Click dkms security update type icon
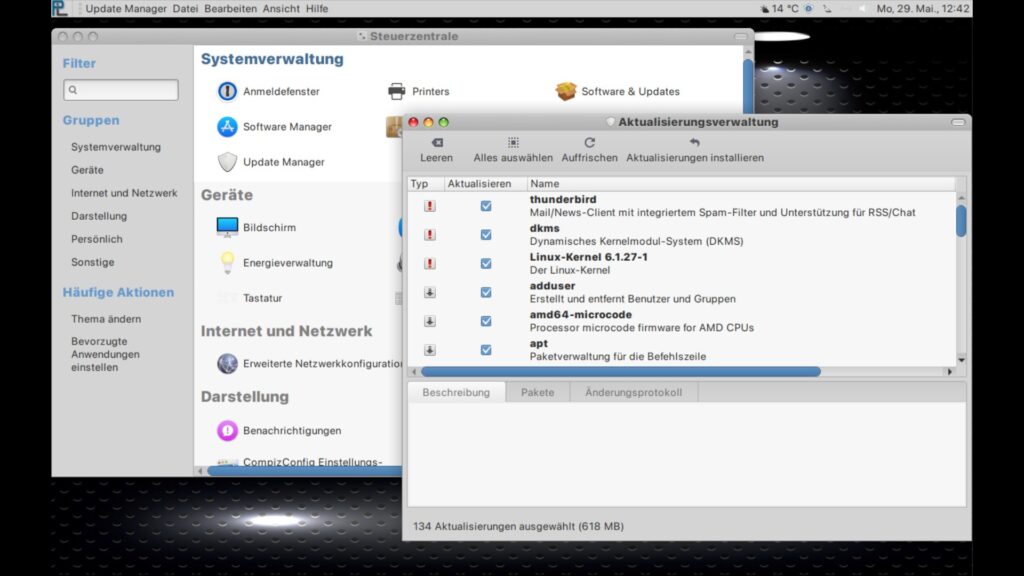The width and height of the screenshot is (1024, 576). click(430, 234)
